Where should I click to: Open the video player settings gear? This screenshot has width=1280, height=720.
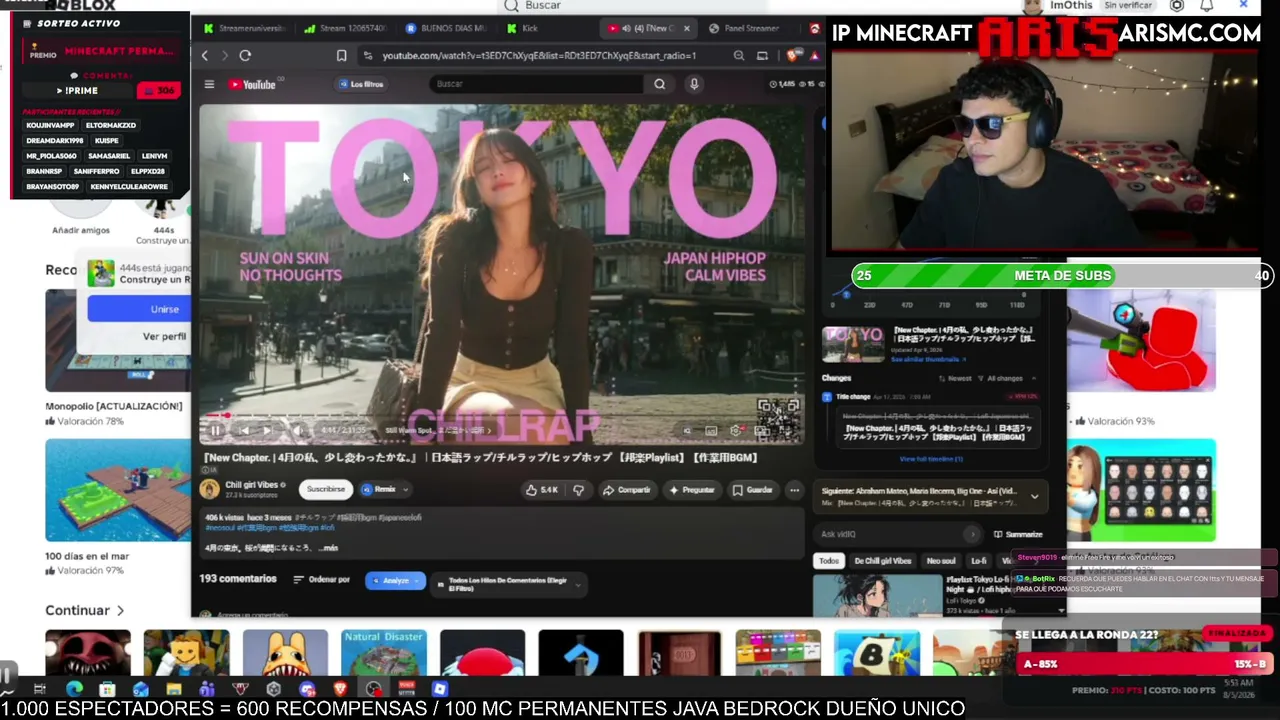(x=737, y=431)
